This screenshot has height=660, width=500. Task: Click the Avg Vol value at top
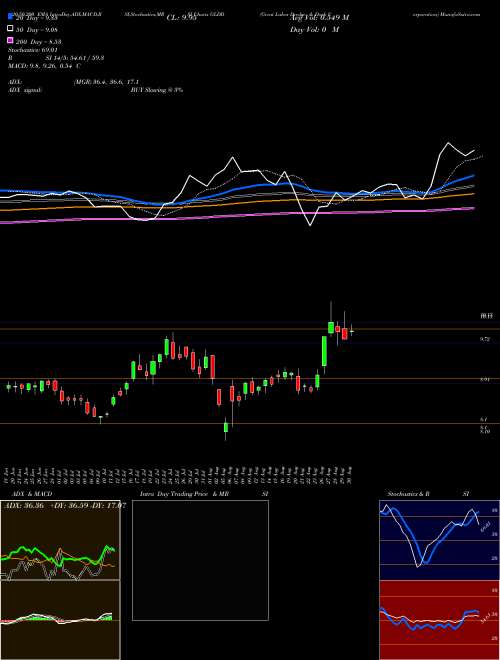point(319,18)
